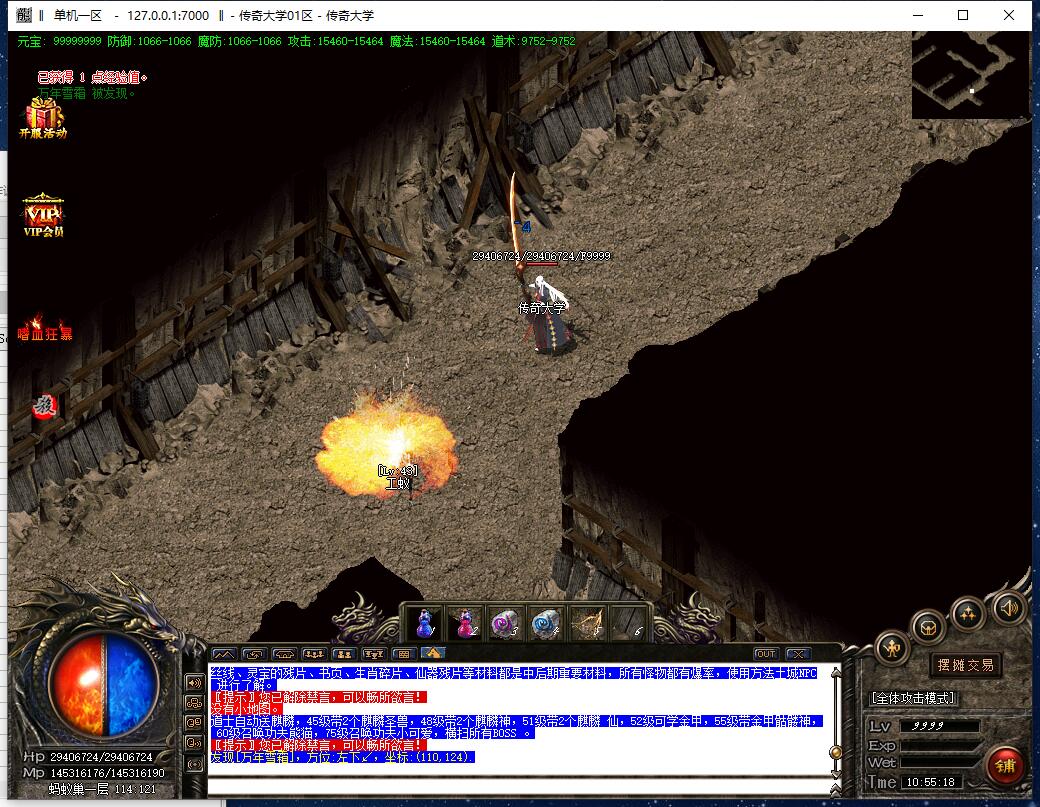The width and height of the screenshot is (1040, 807).
Task: Click the fourth chat toolbar group button
Action: pos(314,654)
